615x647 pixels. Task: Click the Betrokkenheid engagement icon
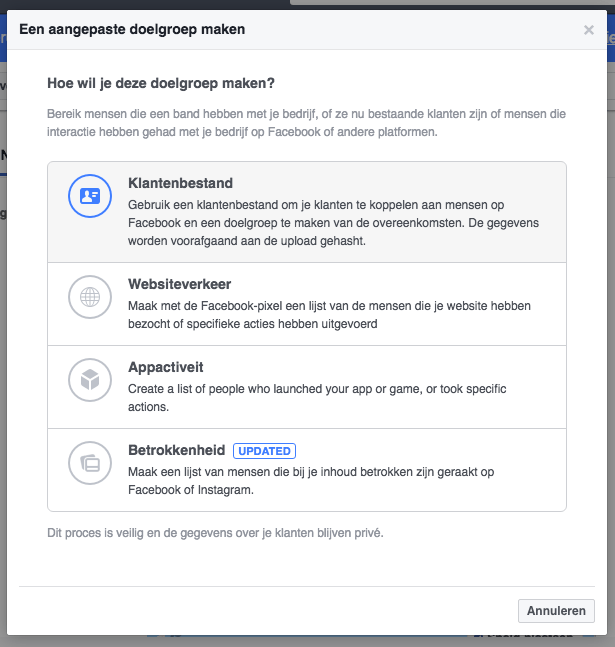point(90,463)
